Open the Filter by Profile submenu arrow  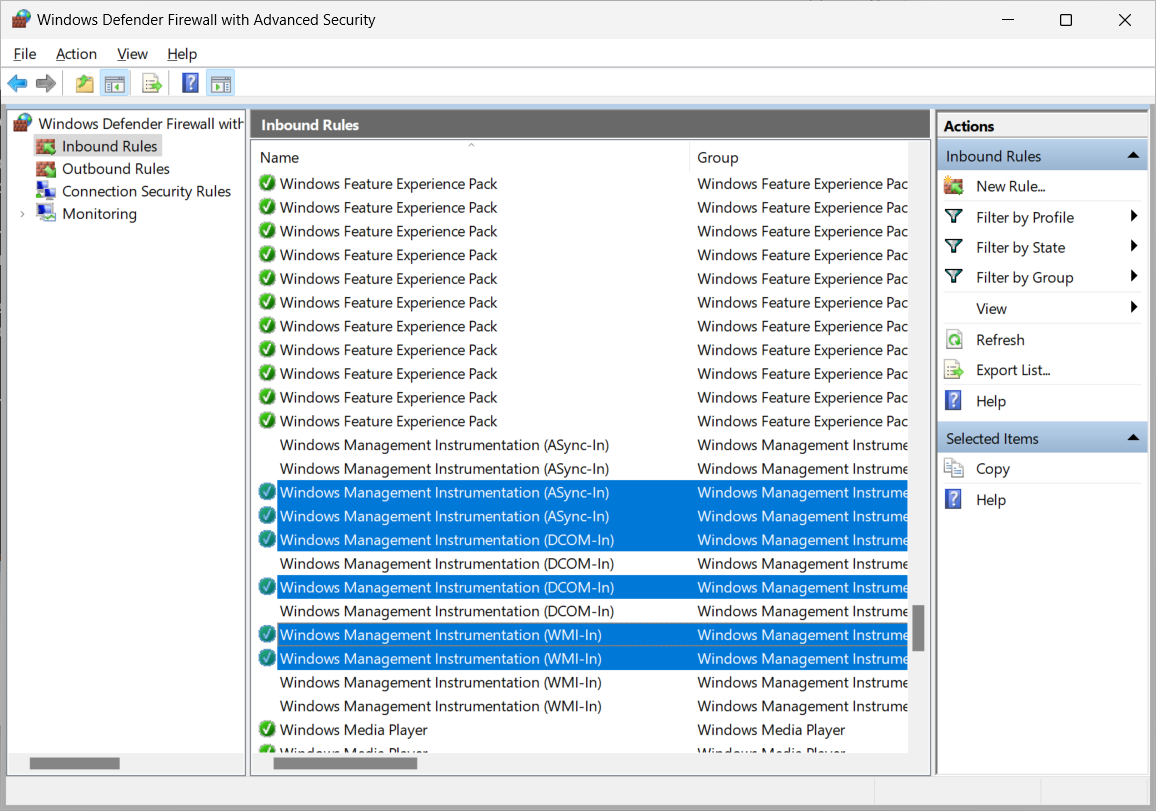click(1134, 216)
